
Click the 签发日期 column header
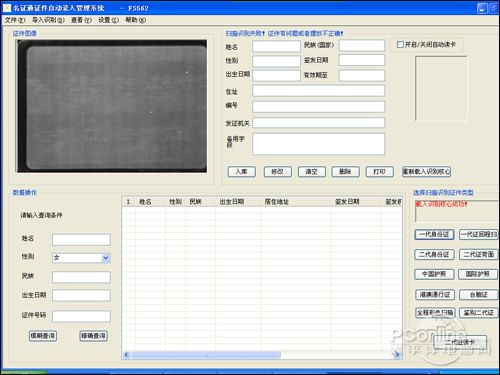point(356,202)
